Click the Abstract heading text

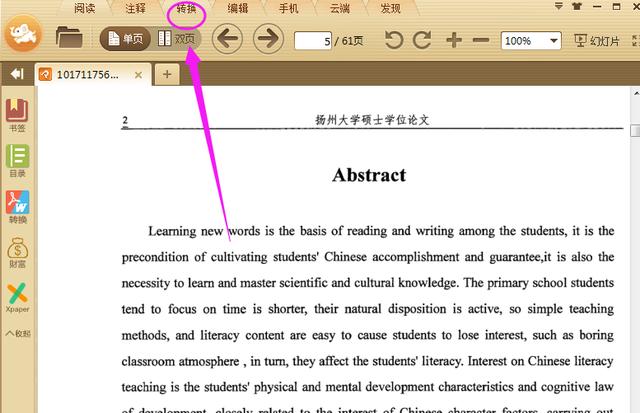tap(369, 175)
